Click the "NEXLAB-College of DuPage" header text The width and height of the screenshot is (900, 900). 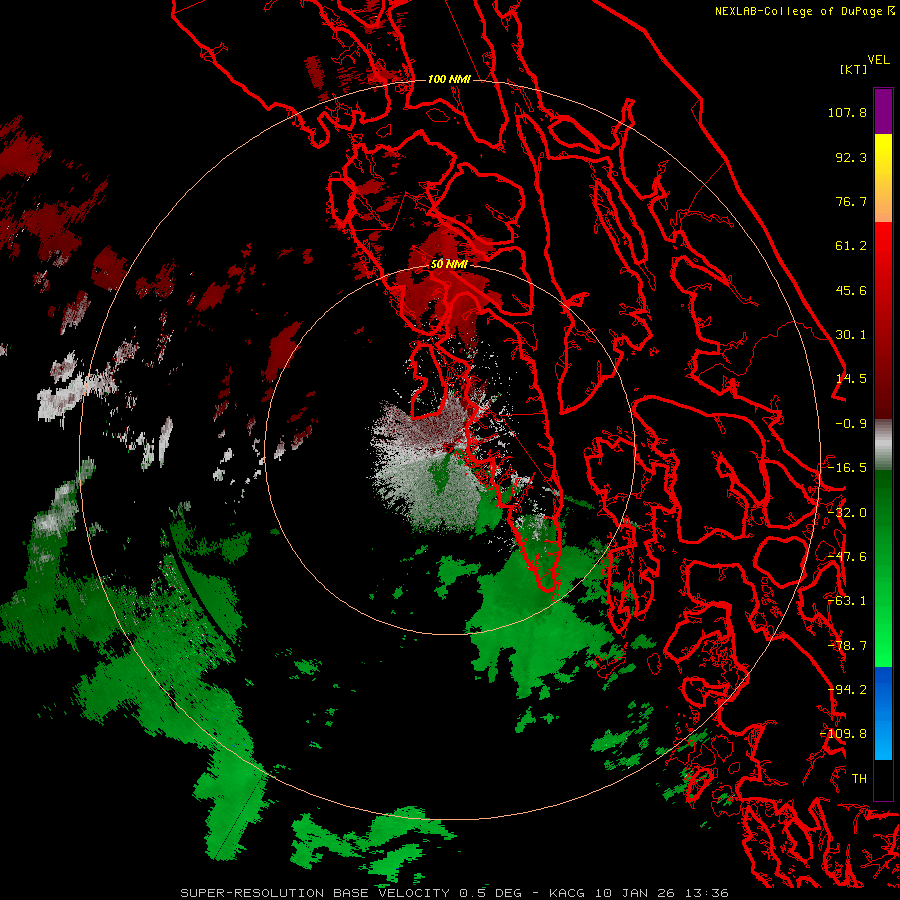tap(798, 11)
